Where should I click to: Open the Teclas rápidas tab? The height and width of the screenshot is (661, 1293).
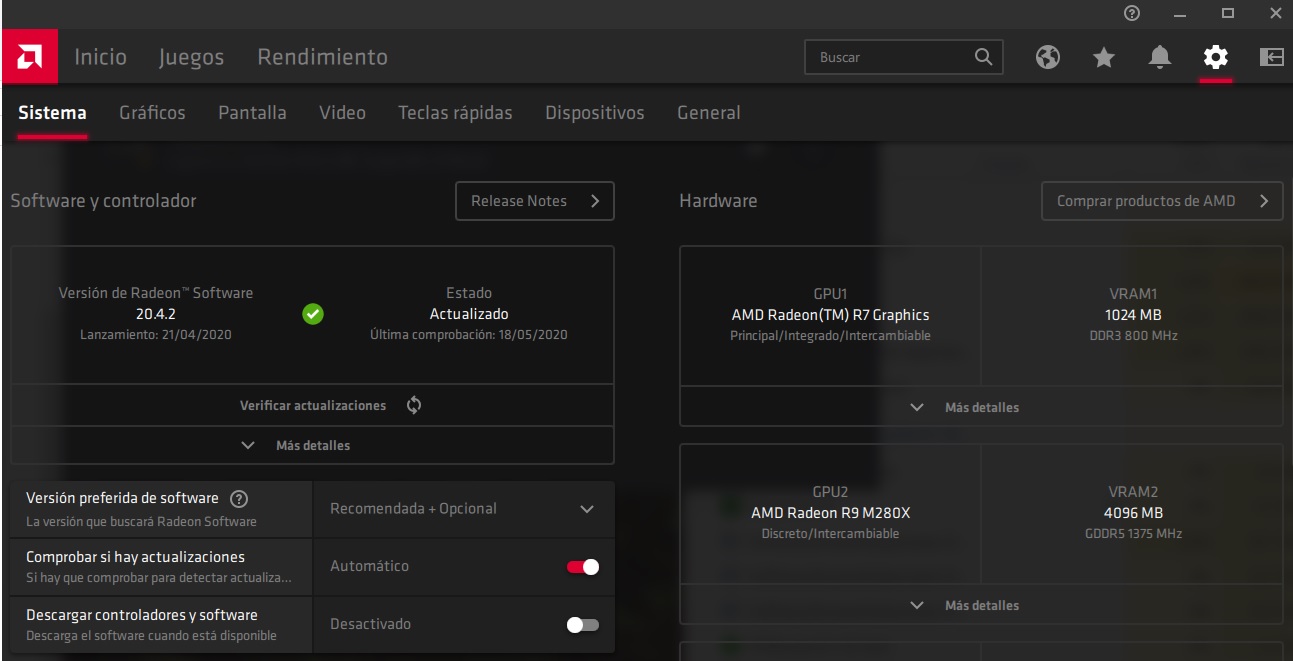pos(455,113)
